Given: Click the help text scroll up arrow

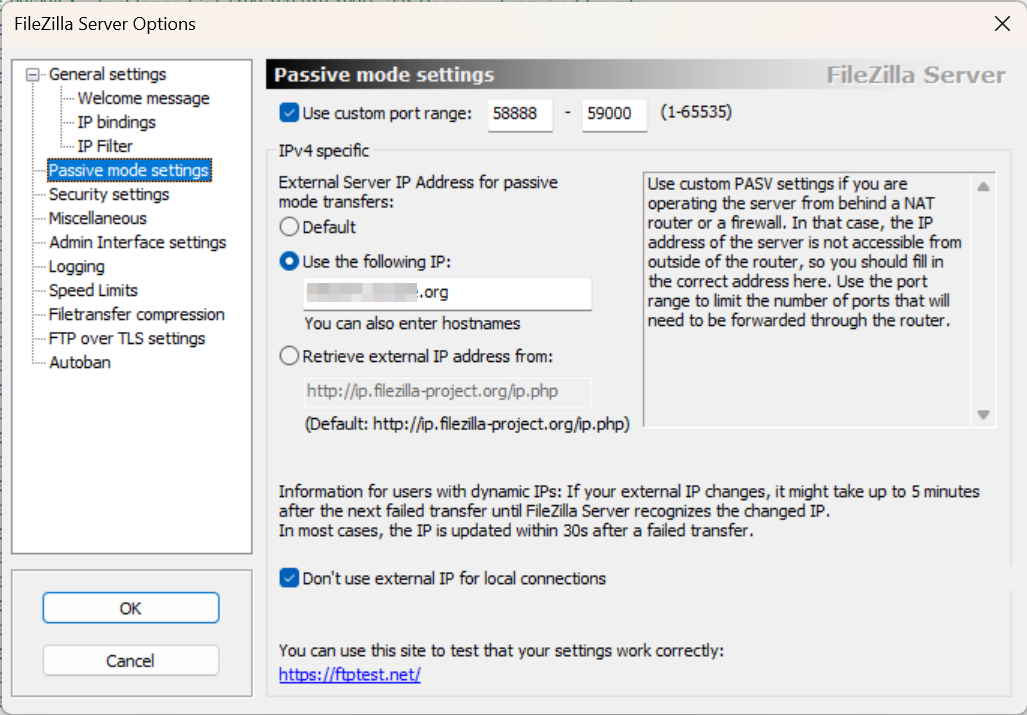Looking at the screenshot, I should pyautogui.click(x=983, y=187).
